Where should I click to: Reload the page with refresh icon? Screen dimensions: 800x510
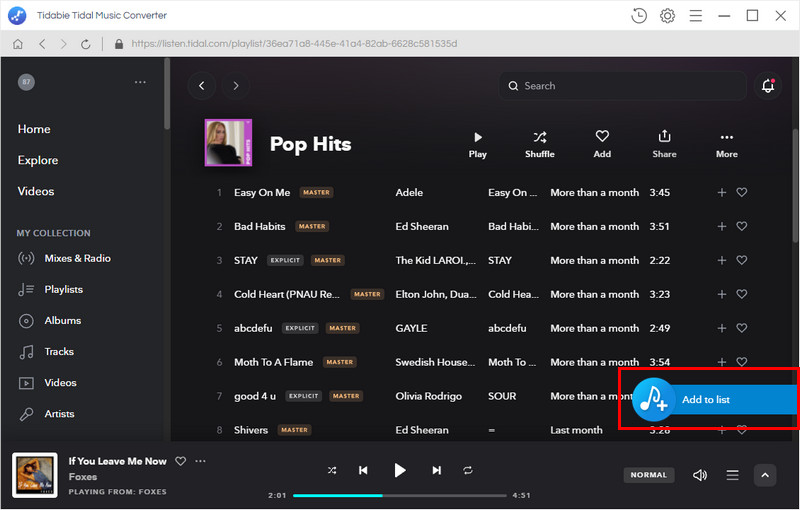tap(86, 44)
